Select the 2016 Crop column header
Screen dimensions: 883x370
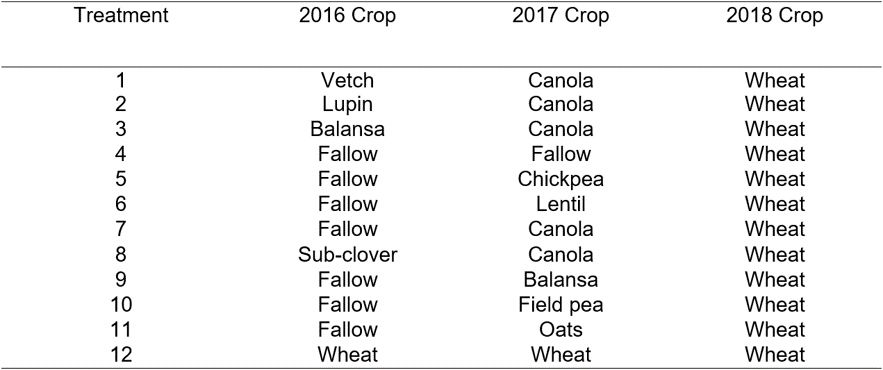(x=347, y=16)
